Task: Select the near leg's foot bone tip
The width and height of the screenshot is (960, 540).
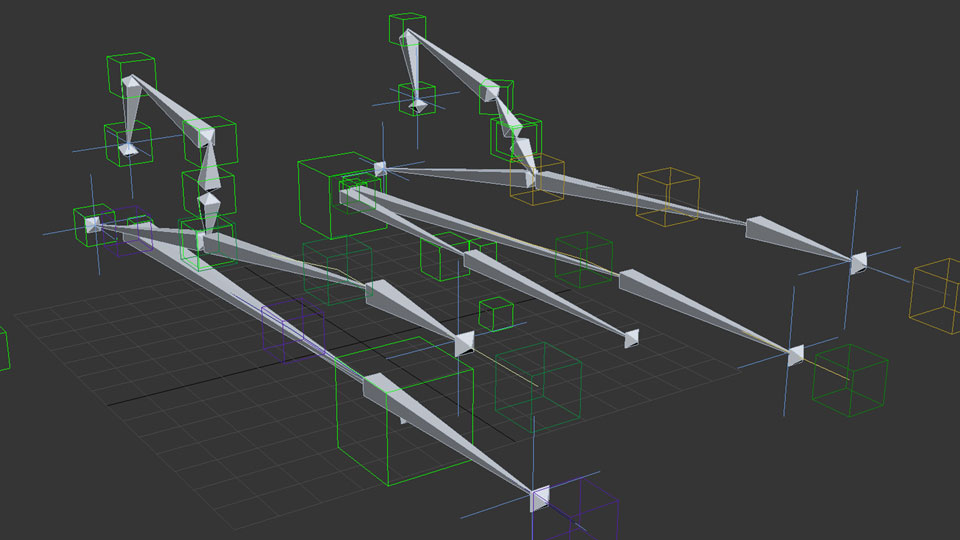Action: 128,150
